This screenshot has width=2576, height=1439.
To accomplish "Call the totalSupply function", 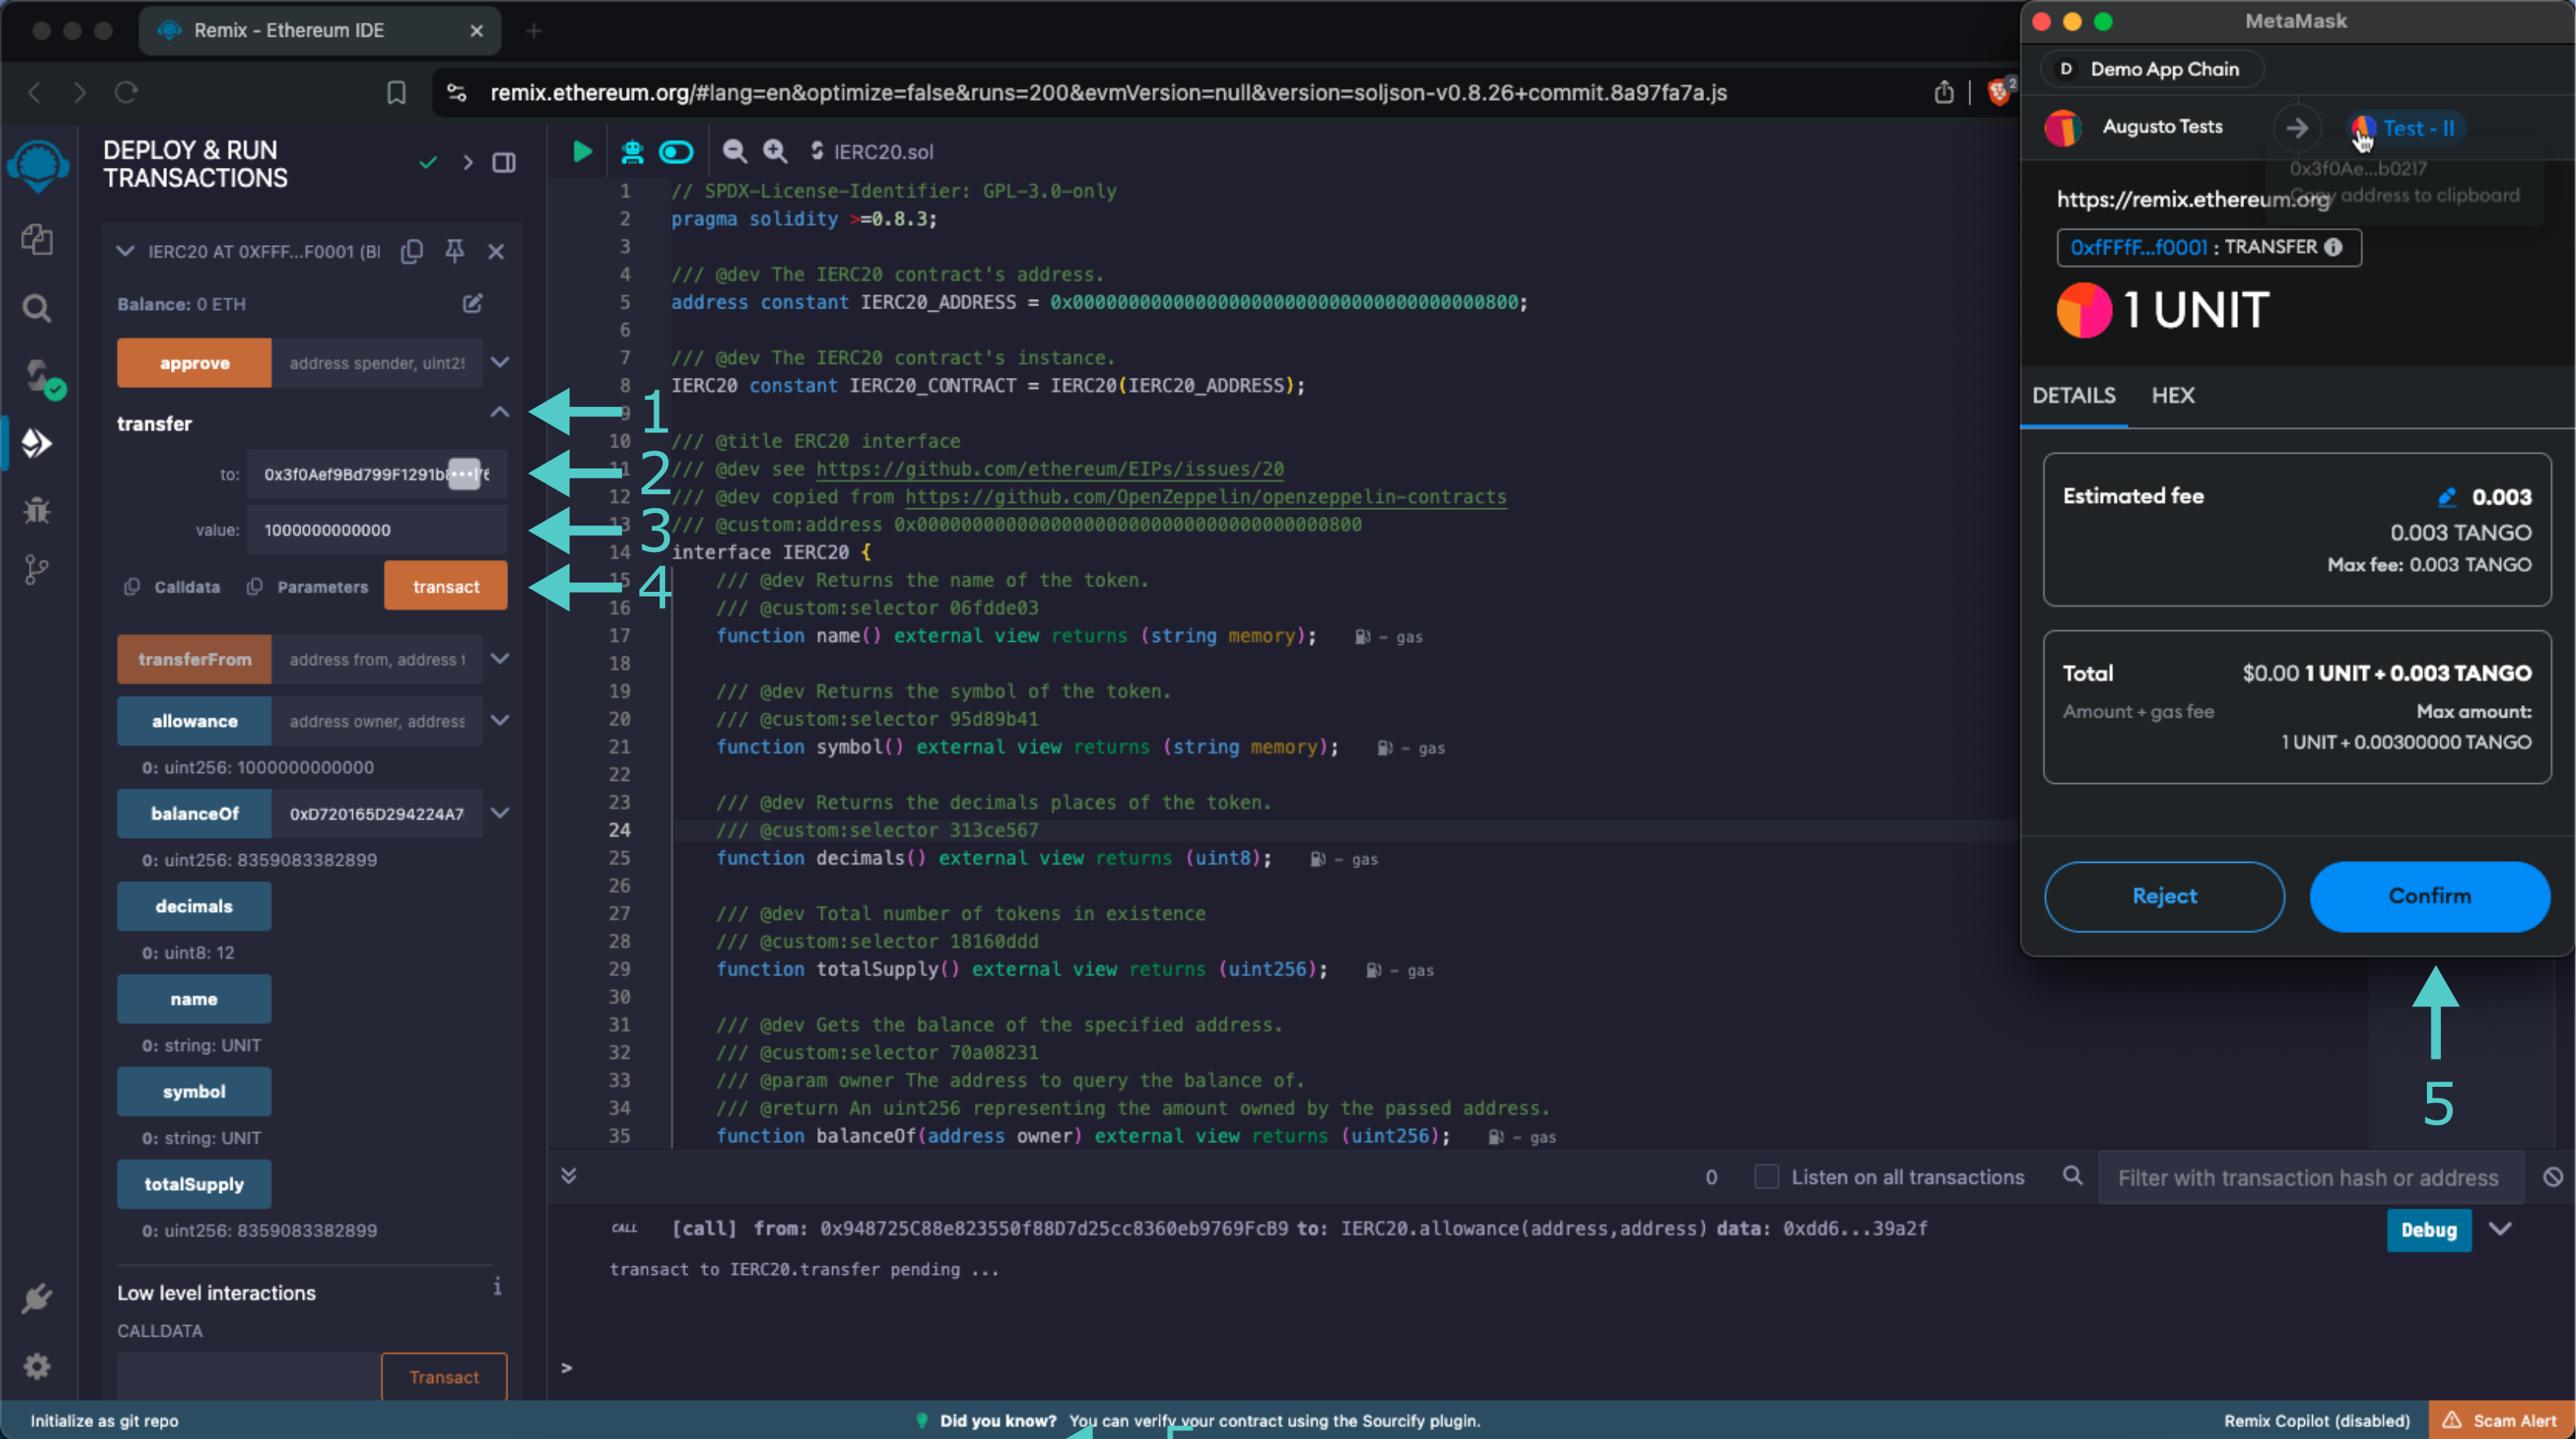I will pyautogui.click(x=194, y=1184).
